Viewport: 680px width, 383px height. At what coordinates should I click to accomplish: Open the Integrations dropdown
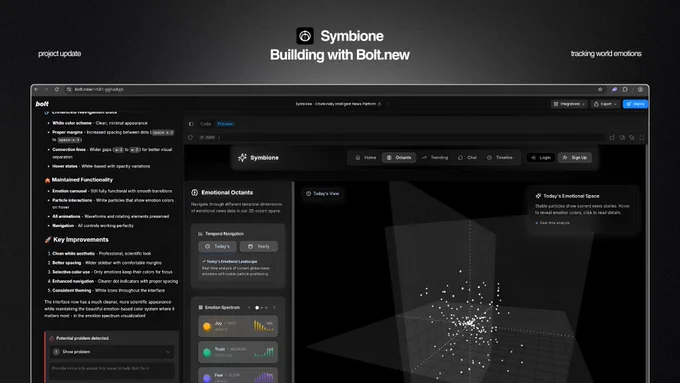click(x=569, y=104)
